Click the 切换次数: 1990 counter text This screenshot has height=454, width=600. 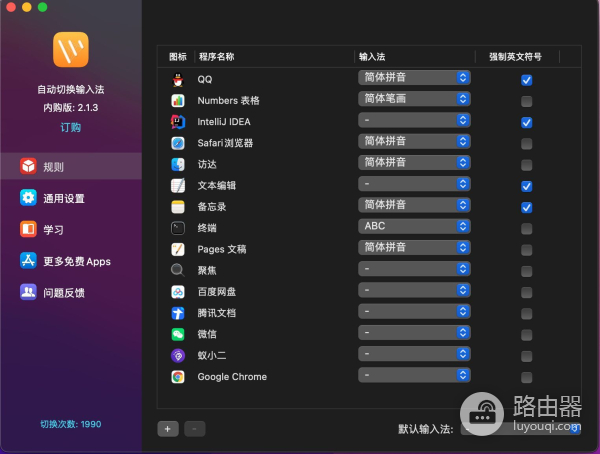coord(71,424)
